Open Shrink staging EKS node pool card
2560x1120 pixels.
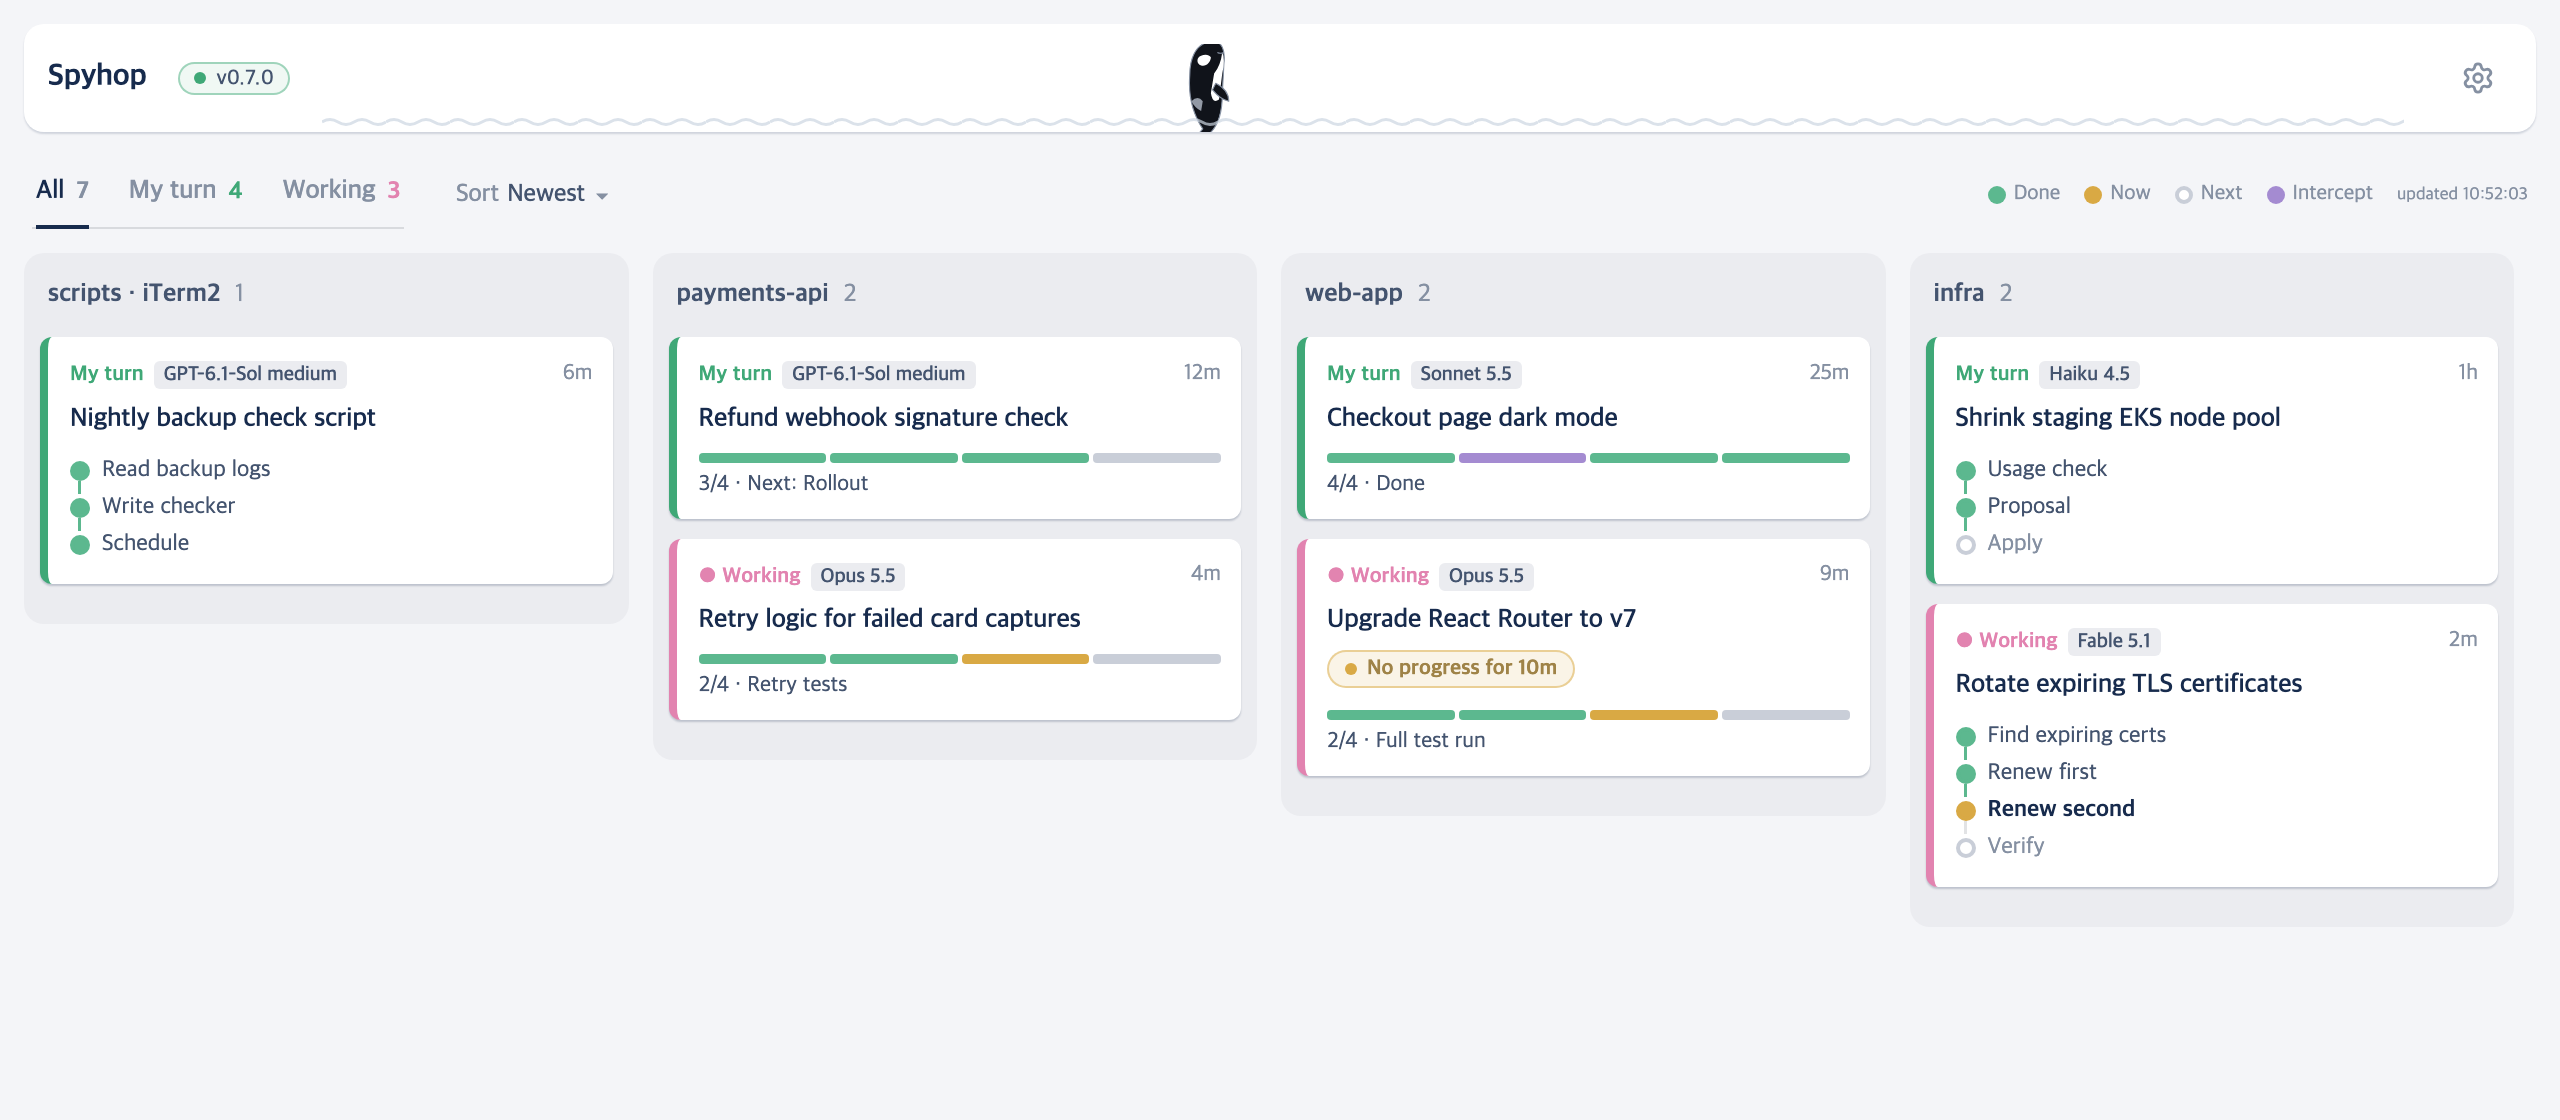(2212, 461)
